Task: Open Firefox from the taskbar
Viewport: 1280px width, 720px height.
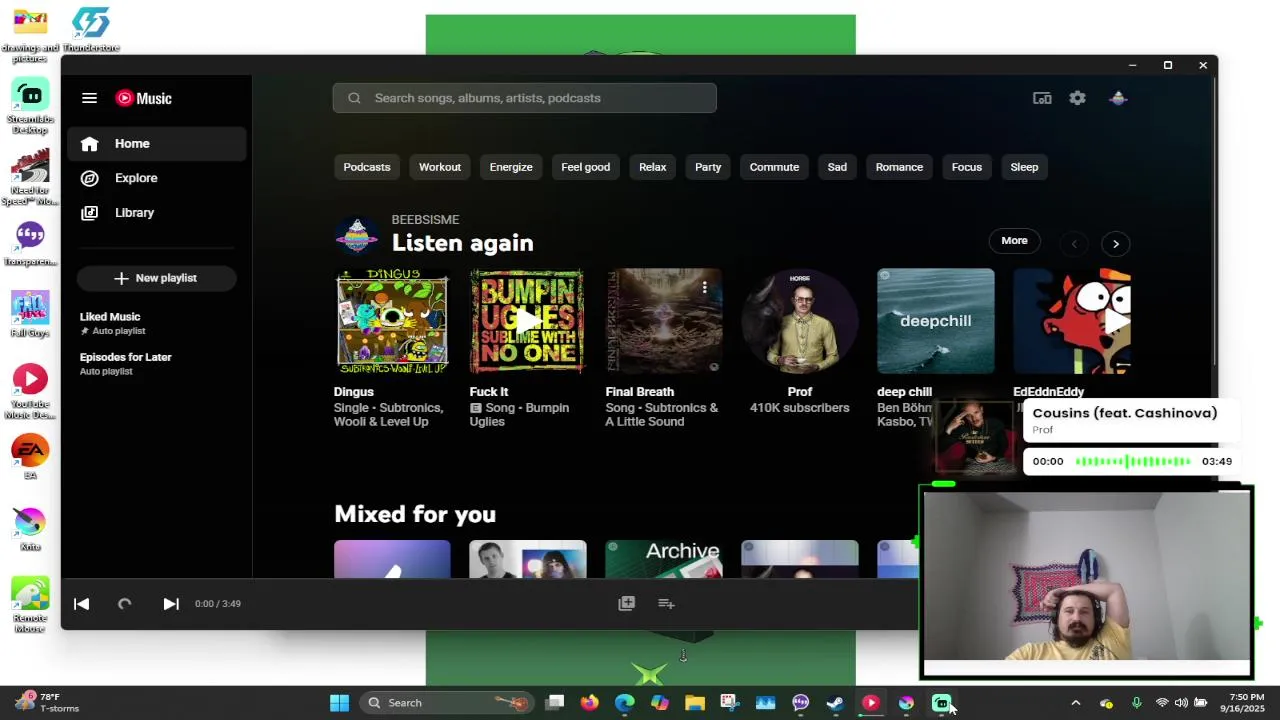Action: (x=589, y=703)
